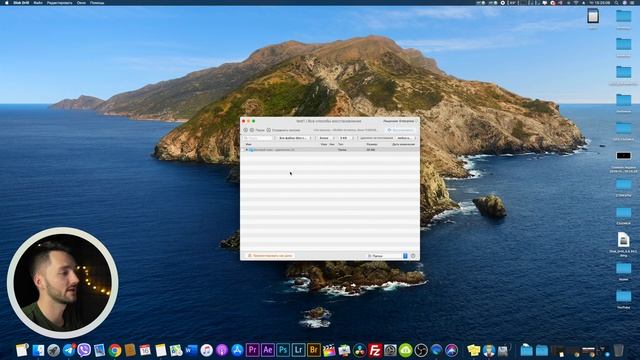The width and height of the screenshot is (640, 360).
Task: Sort results by the date modified column
Action: coord(403,144)
